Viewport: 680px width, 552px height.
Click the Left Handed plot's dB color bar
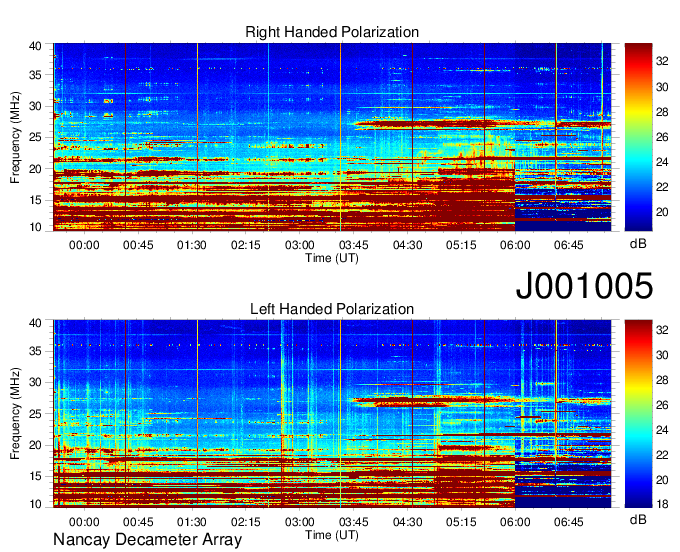tap(638, 414)
